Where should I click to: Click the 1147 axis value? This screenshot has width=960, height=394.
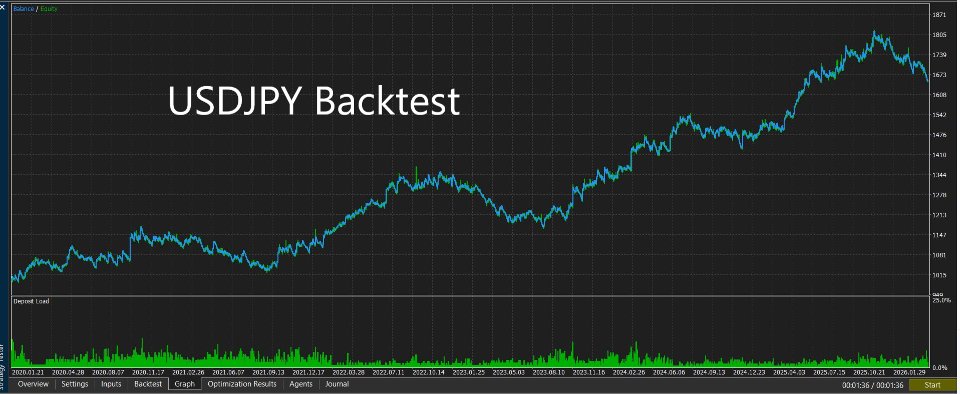tap(940, 235)
